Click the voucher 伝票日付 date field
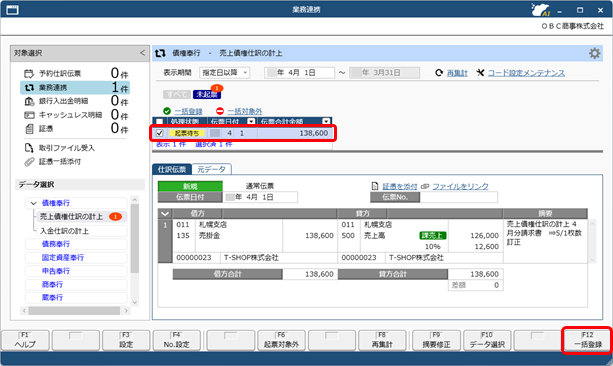The width and height of the screenshot is (613, 366). pos(260,197)
